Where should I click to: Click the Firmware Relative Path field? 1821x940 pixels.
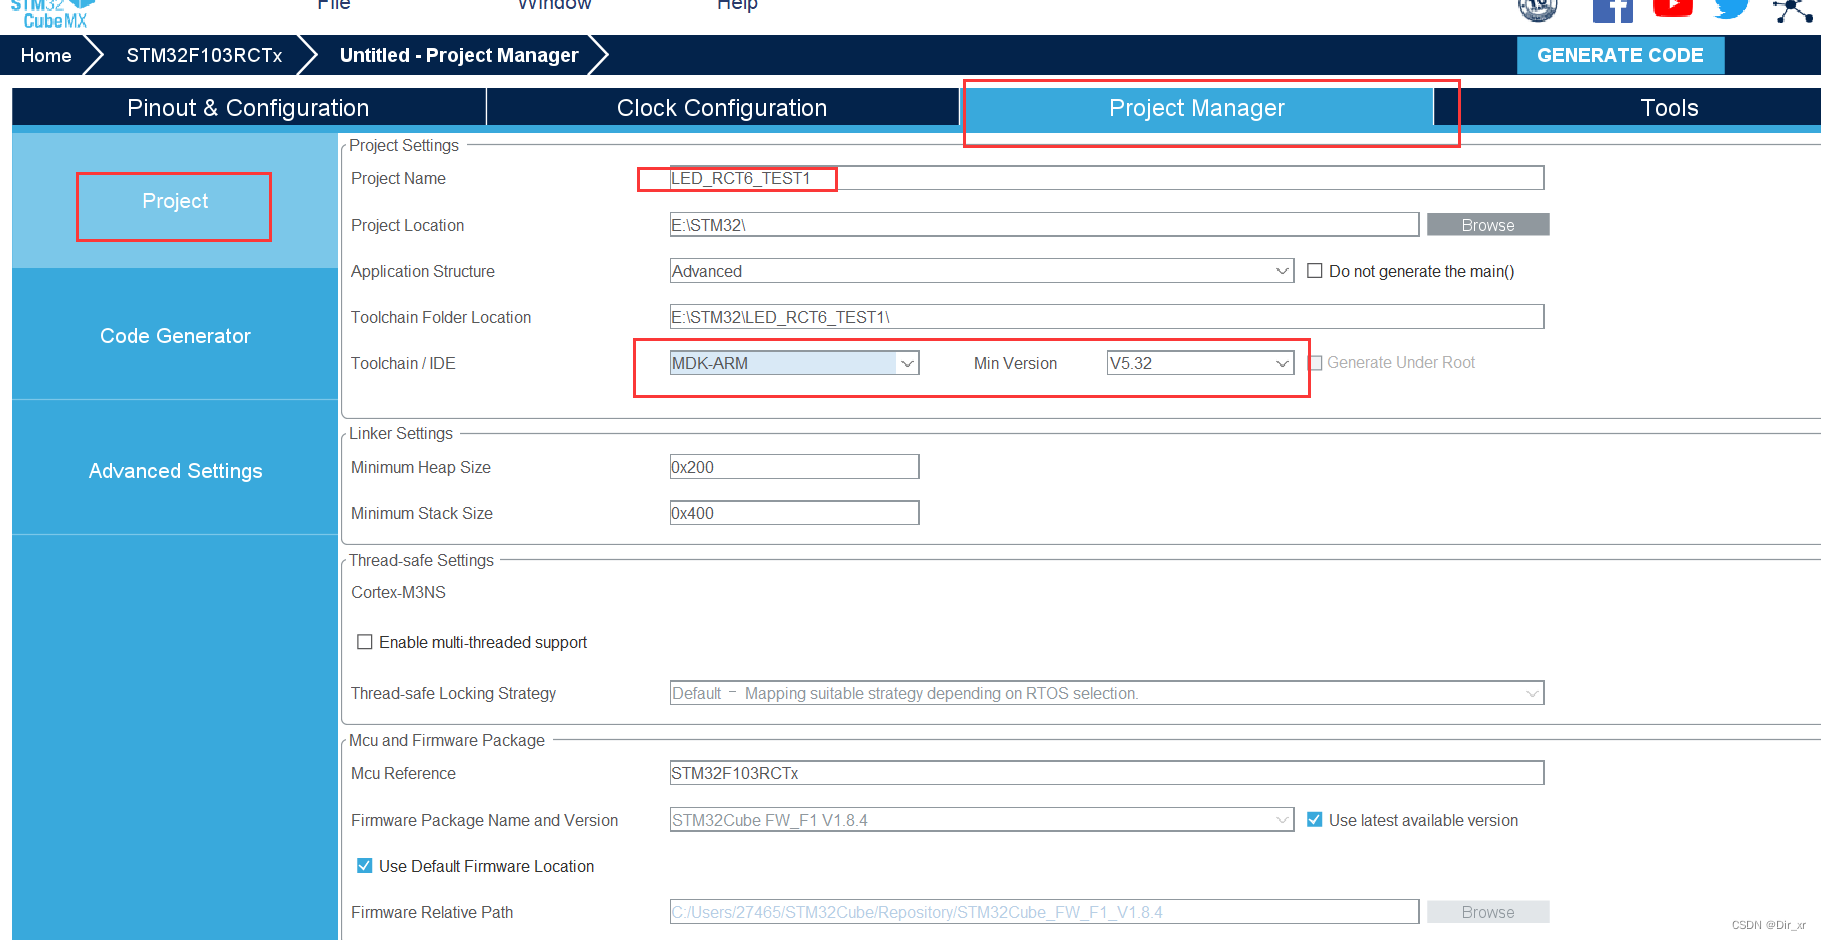(x=1044, y=912)
